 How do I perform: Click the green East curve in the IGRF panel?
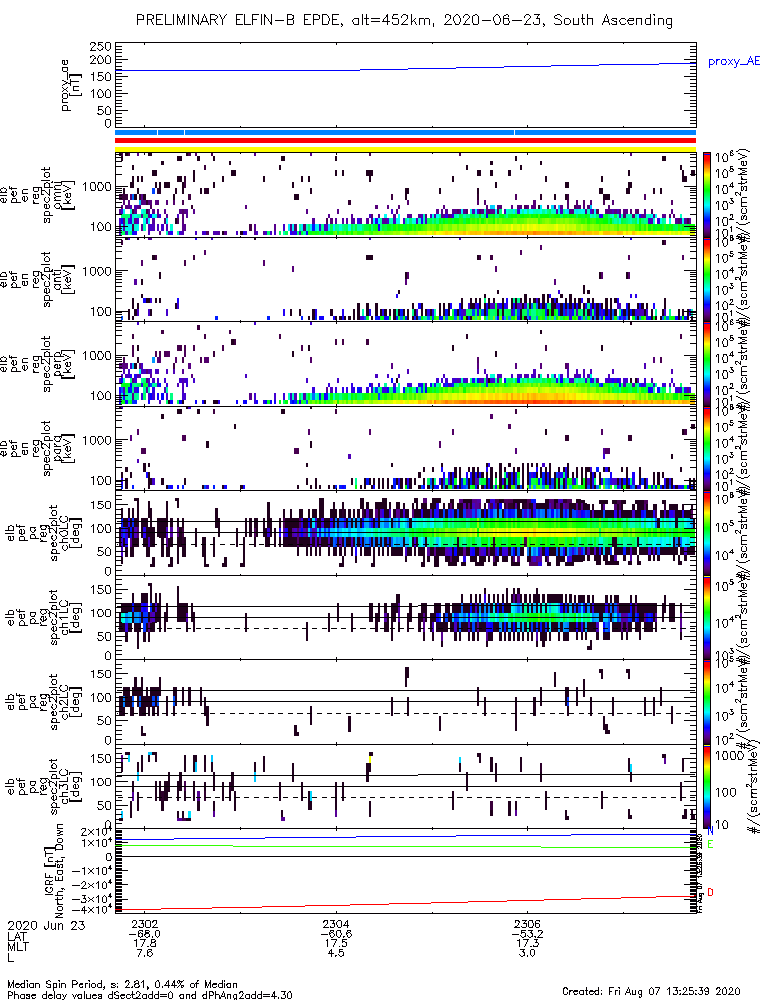click(x=406, y=846)
